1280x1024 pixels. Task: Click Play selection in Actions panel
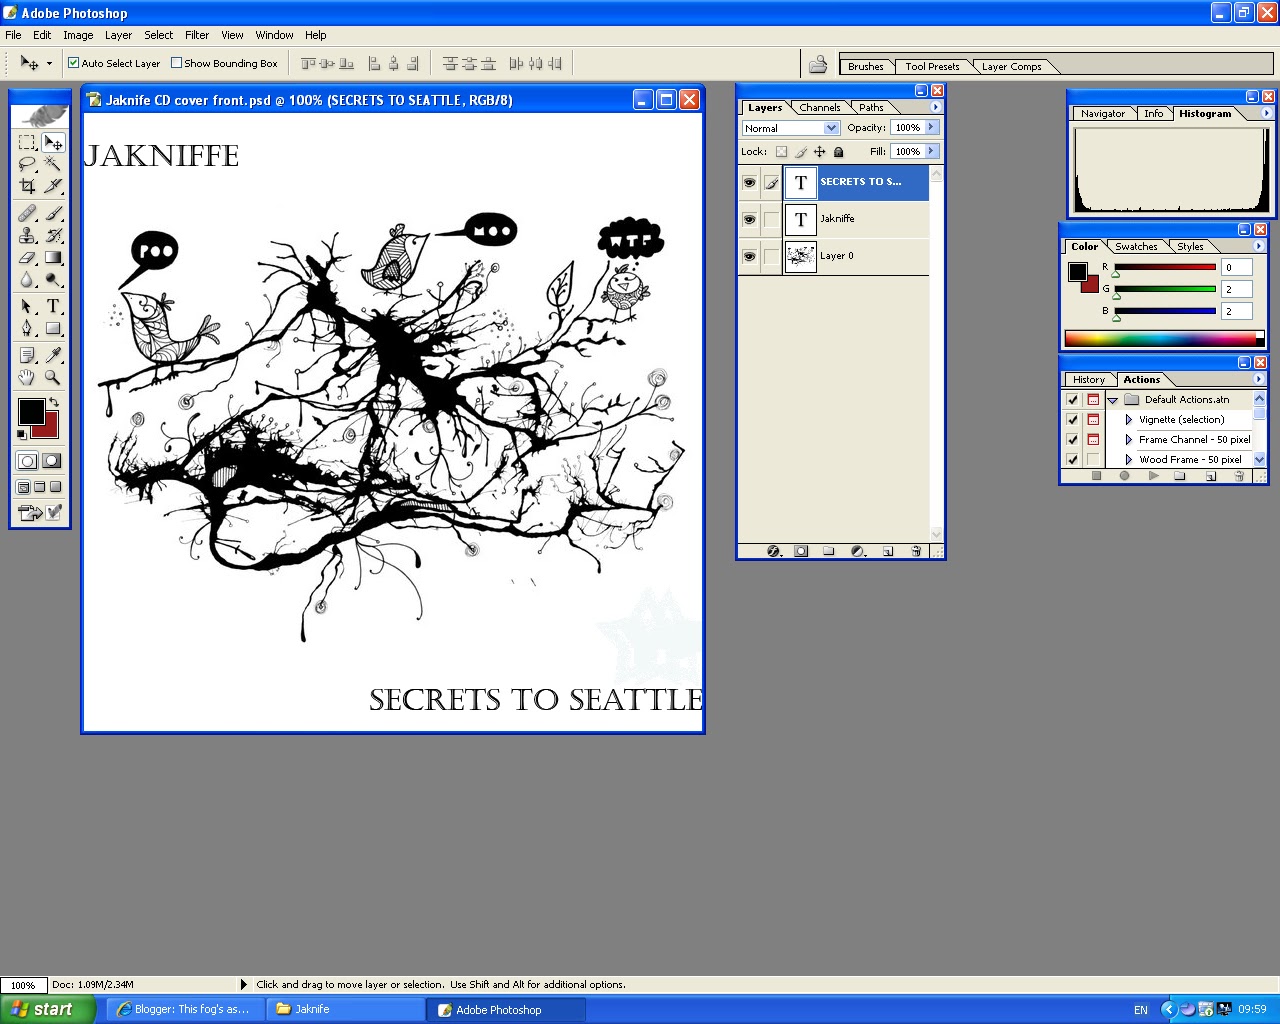tap(1153, 477)
